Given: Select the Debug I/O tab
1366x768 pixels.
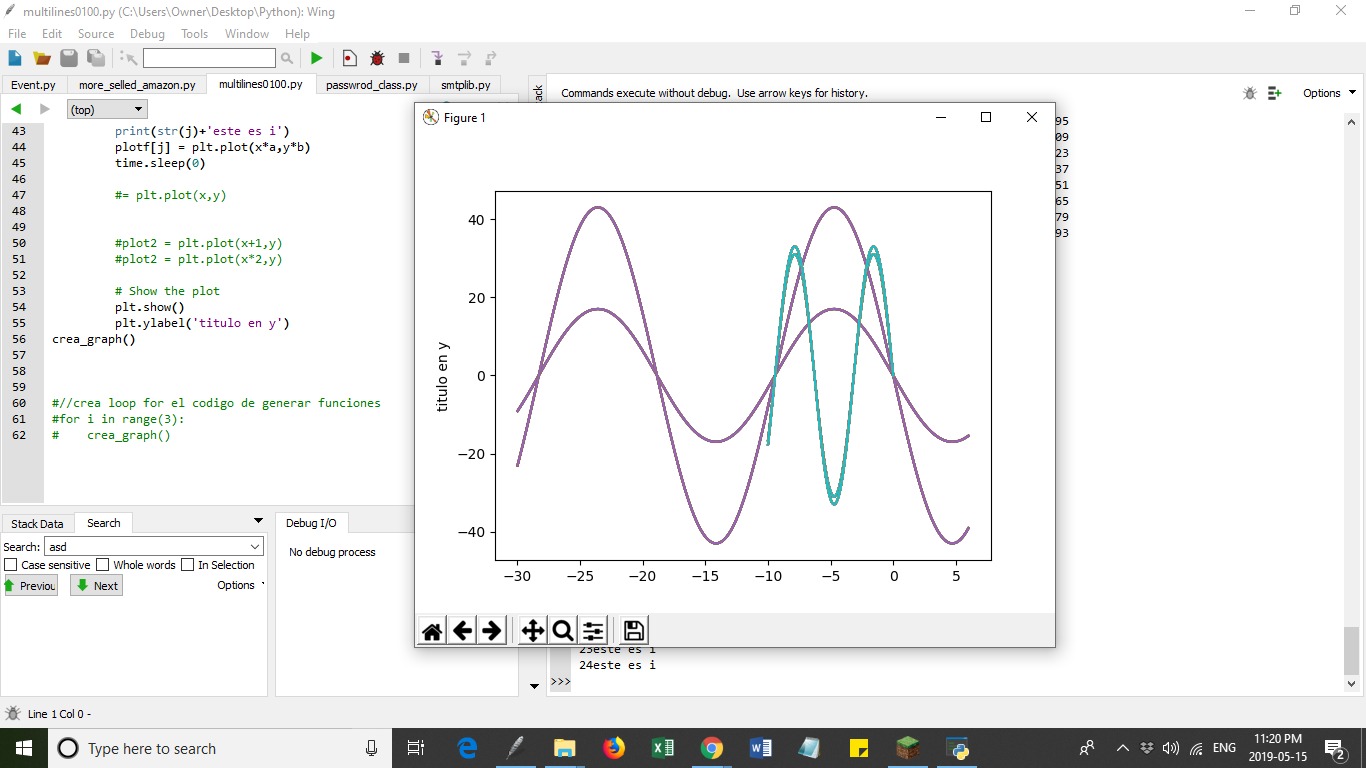Looking at the screenshot, I should [311, 523].
